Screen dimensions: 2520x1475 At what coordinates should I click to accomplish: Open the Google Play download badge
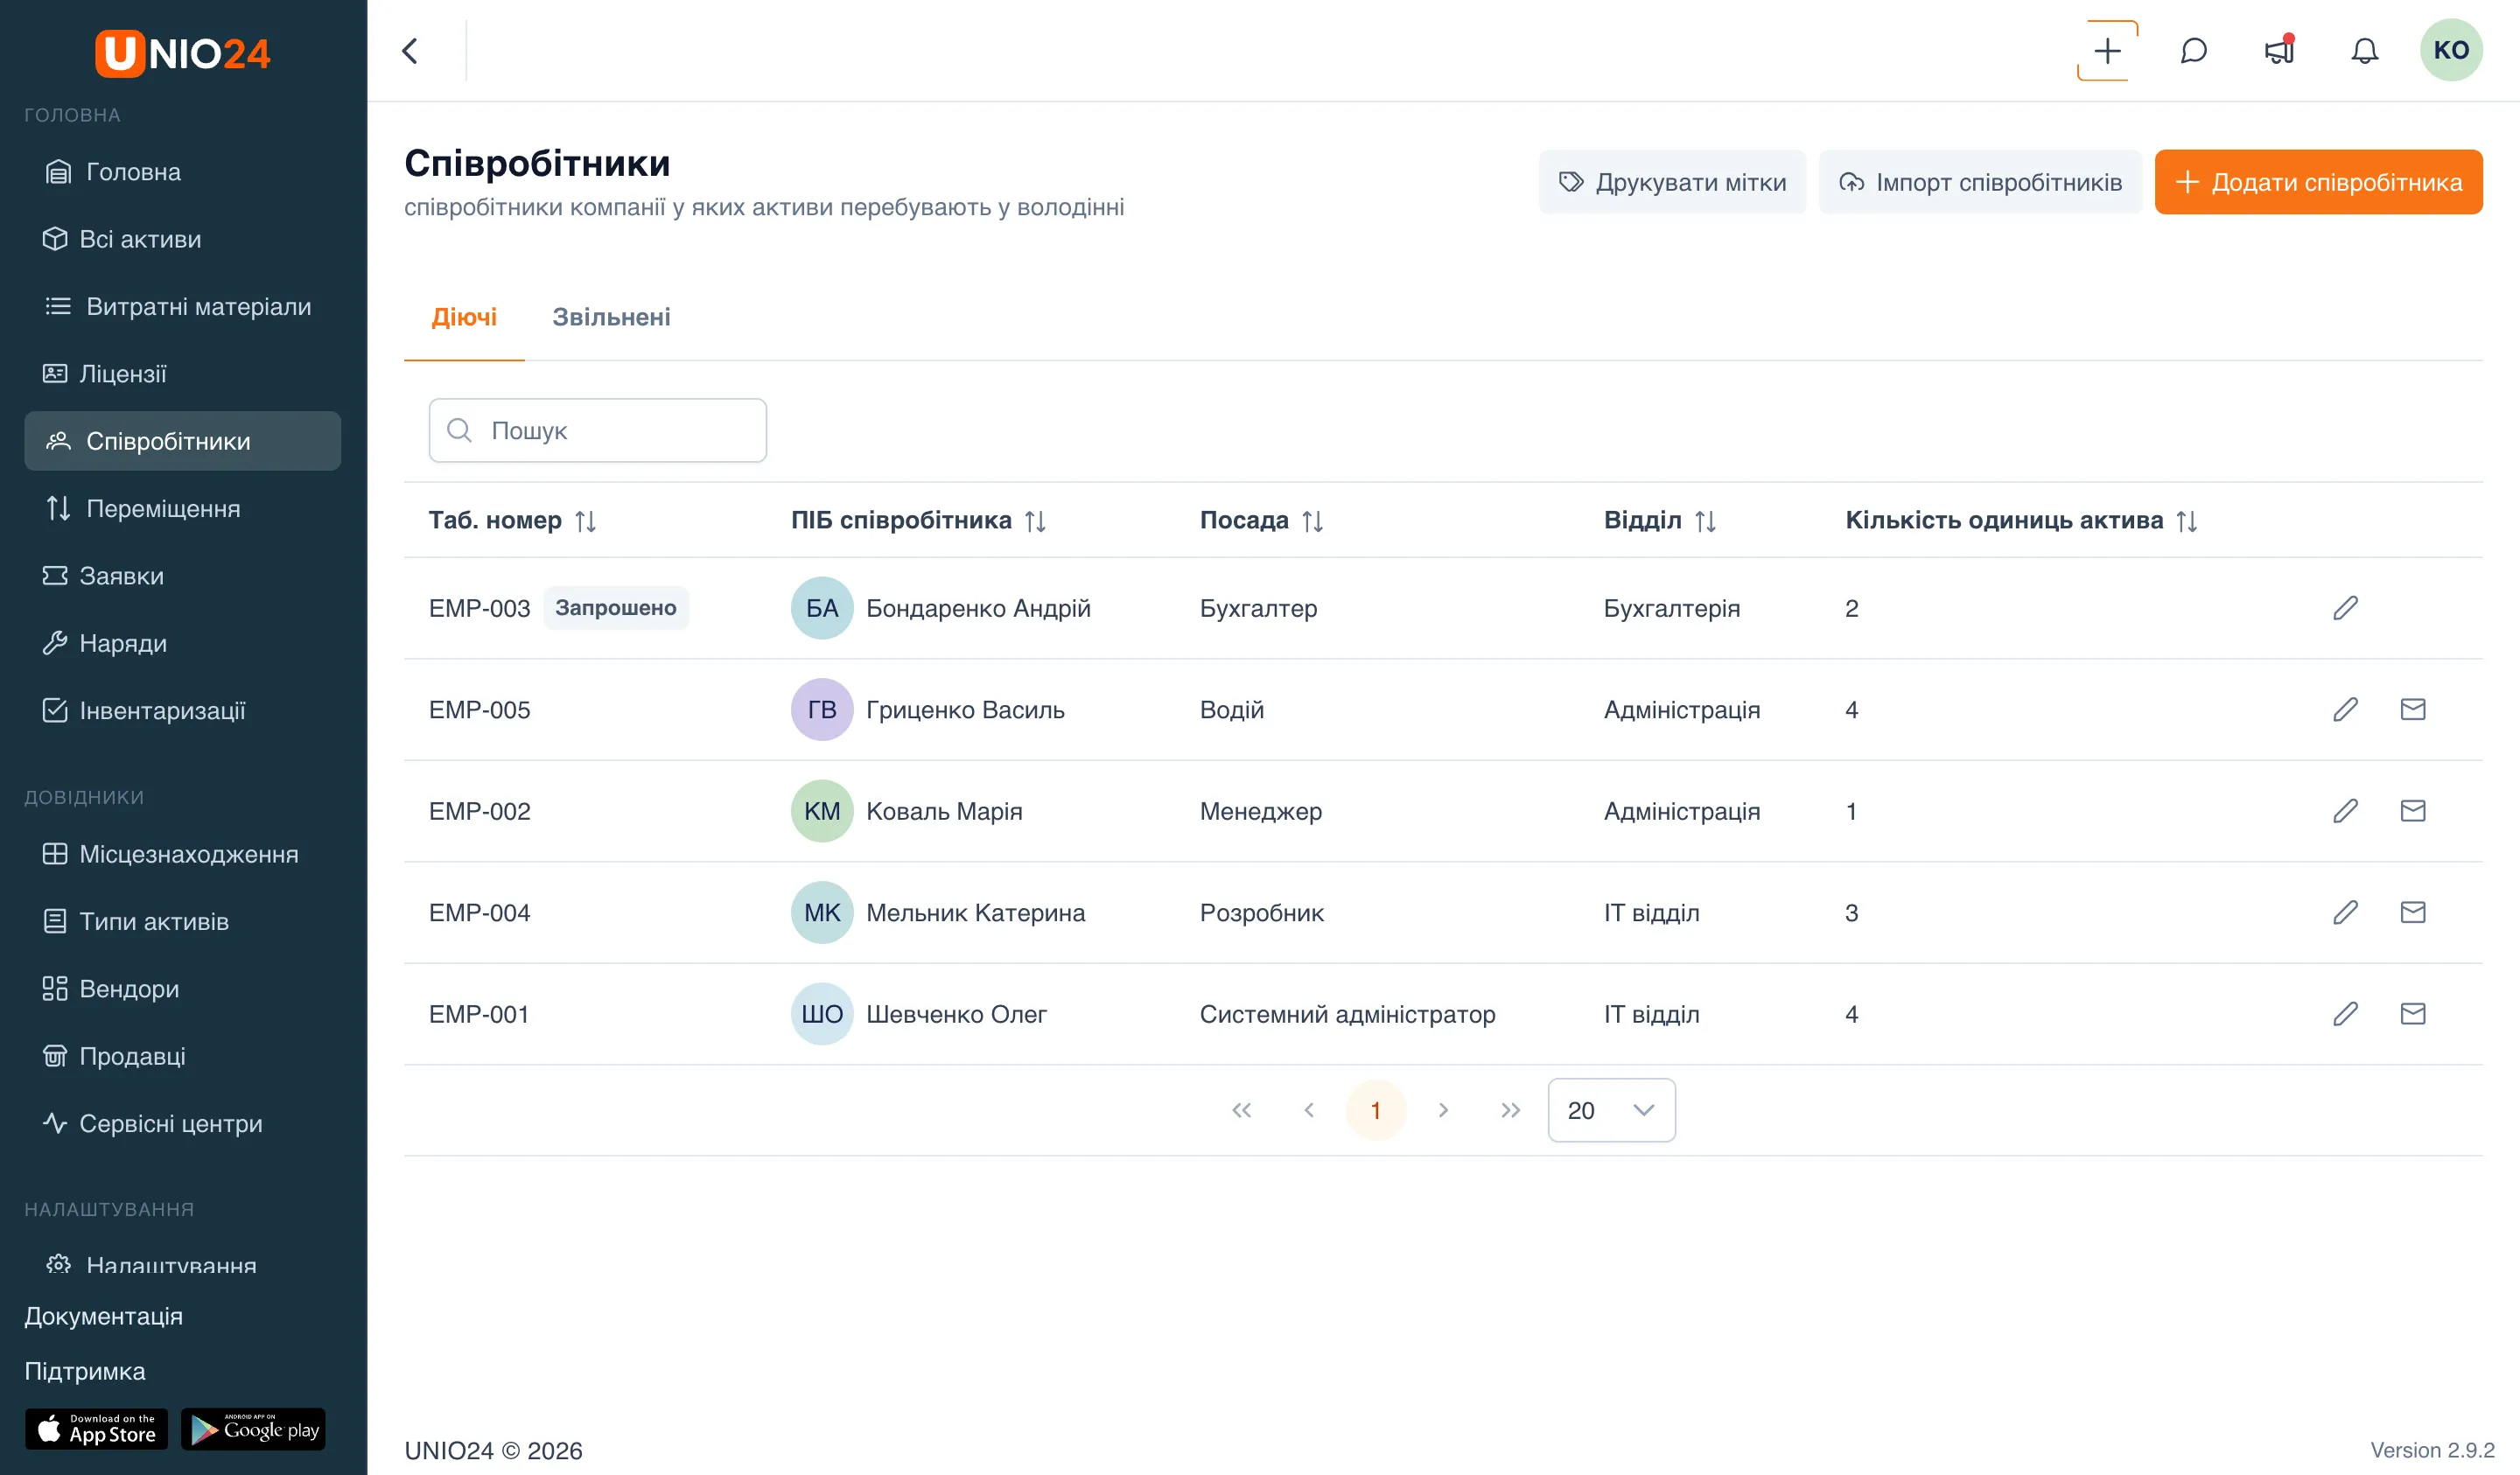pyautogui.click(x=253, y=1429)
